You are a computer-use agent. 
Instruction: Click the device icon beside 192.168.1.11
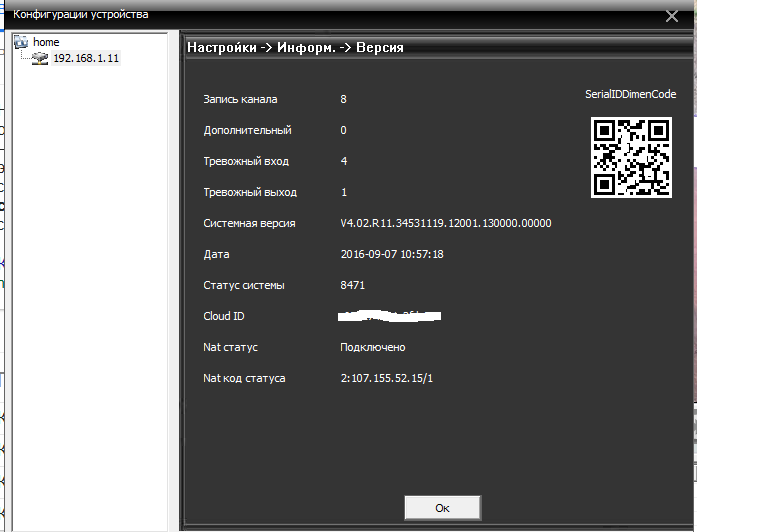[x=40, y=59]
